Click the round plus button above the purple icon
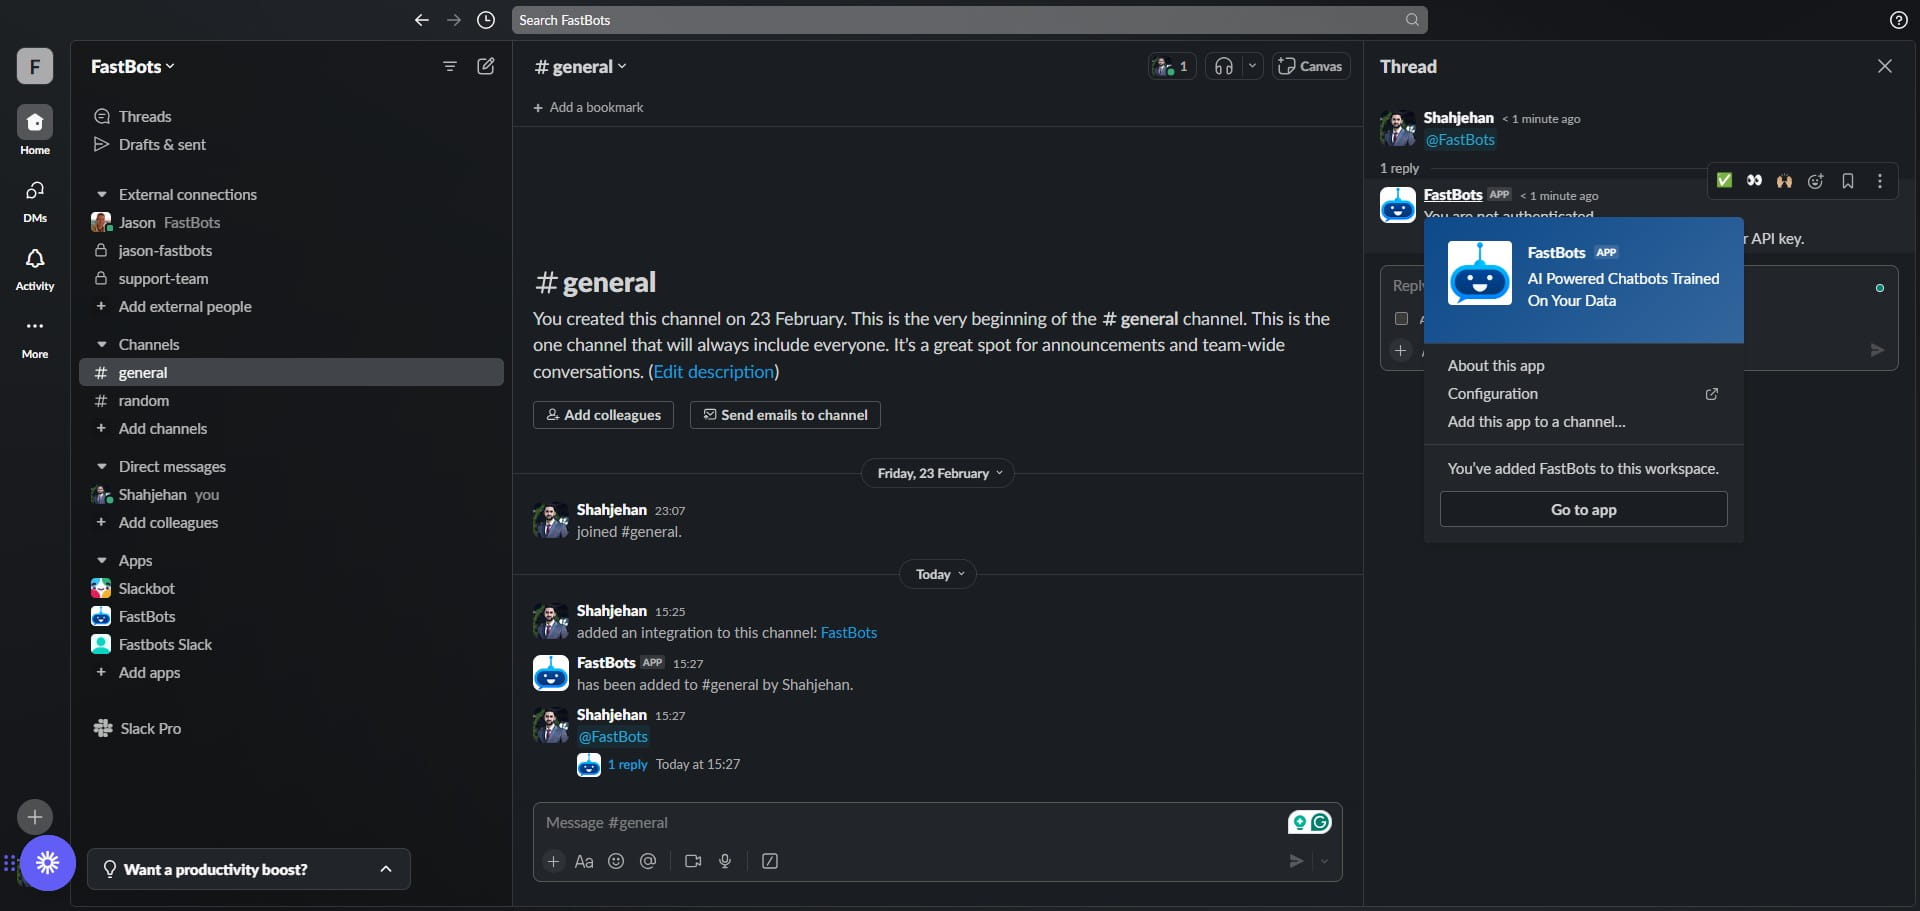 [35, 817]
